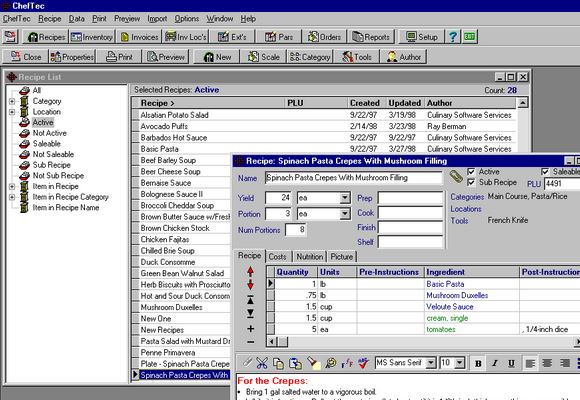The width and height of the screenshot is (580, 400).
Task: Switch to the Nutrition tab
Action: coord(310,256)
